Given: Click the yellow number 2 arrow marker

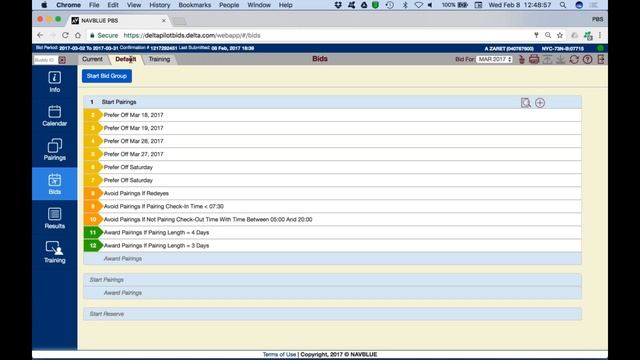Looking at the screenshot, I should point(93,115).
